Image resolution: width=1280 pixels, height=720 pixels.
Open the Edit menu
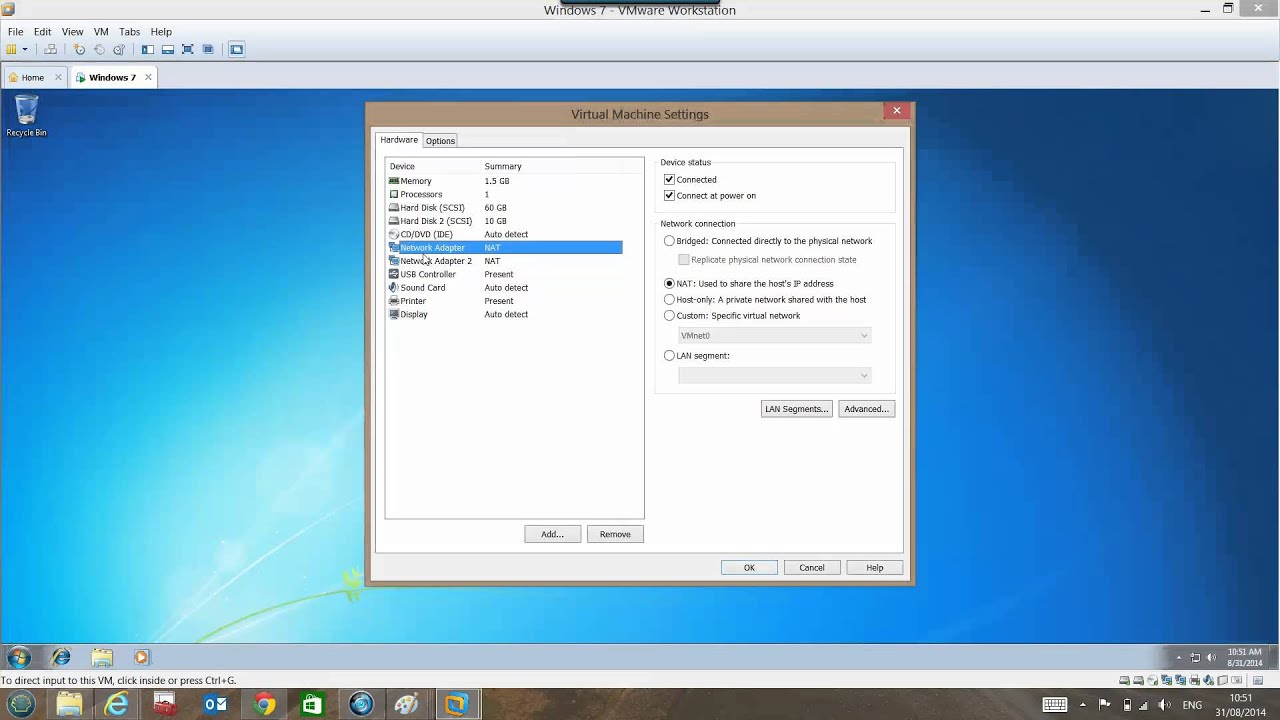click(42, 32)
